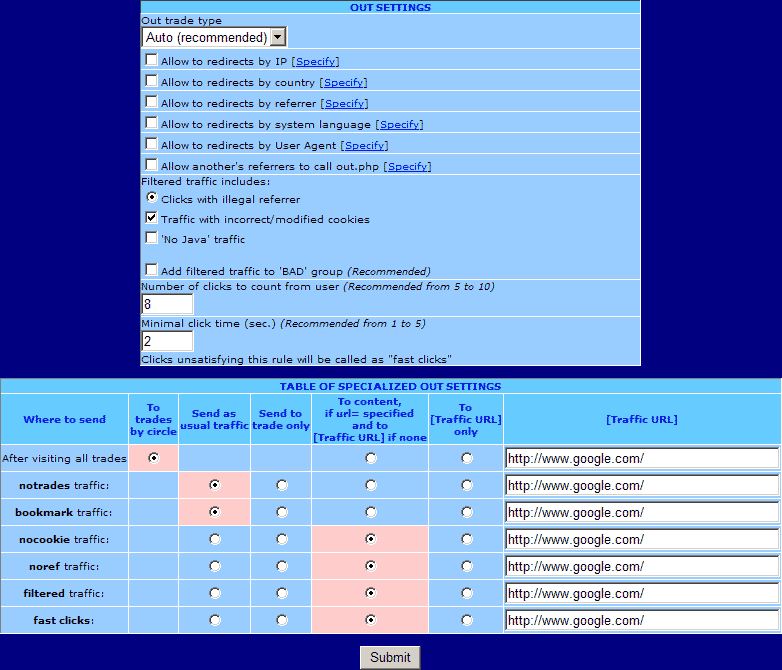Image resolution: width=782 pixels, height=670 pixels.
Task: Uncheck Traffic with incorrect/modified cookies
Action: [151, 218]
